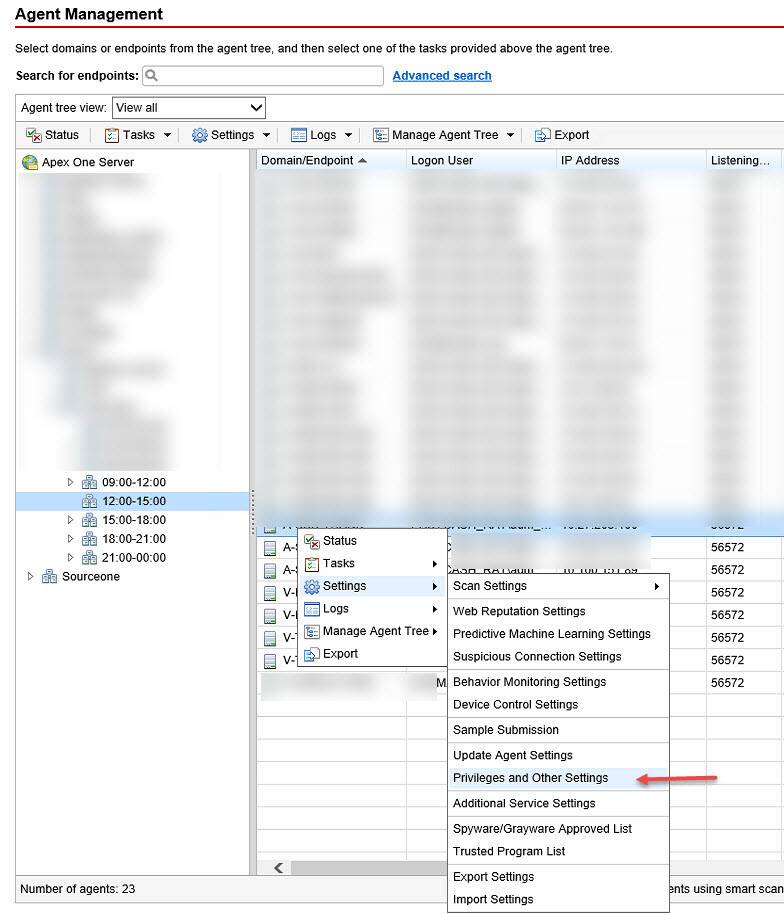Click the Sourceone domain icon in the tree
784x914 pixels.
49,577
